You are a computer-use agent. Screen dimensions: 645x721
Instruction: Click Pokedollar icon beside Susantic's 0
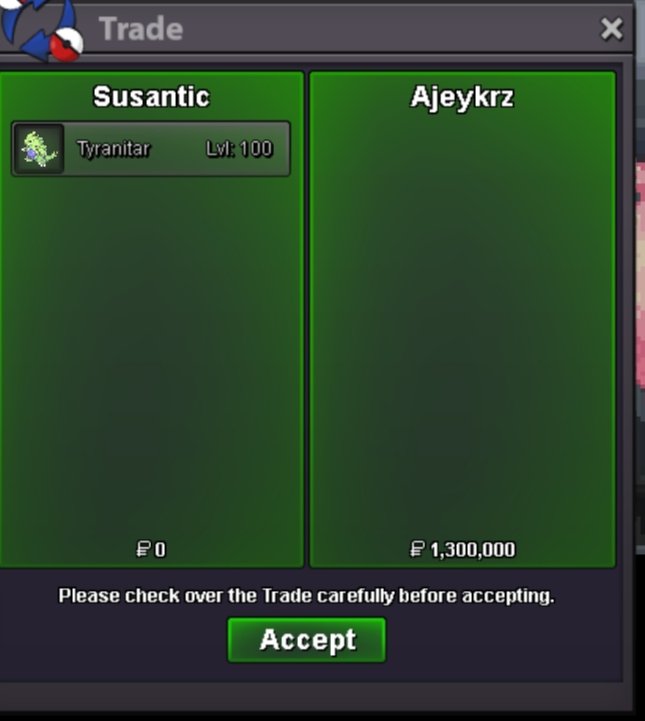click(143, 549)
